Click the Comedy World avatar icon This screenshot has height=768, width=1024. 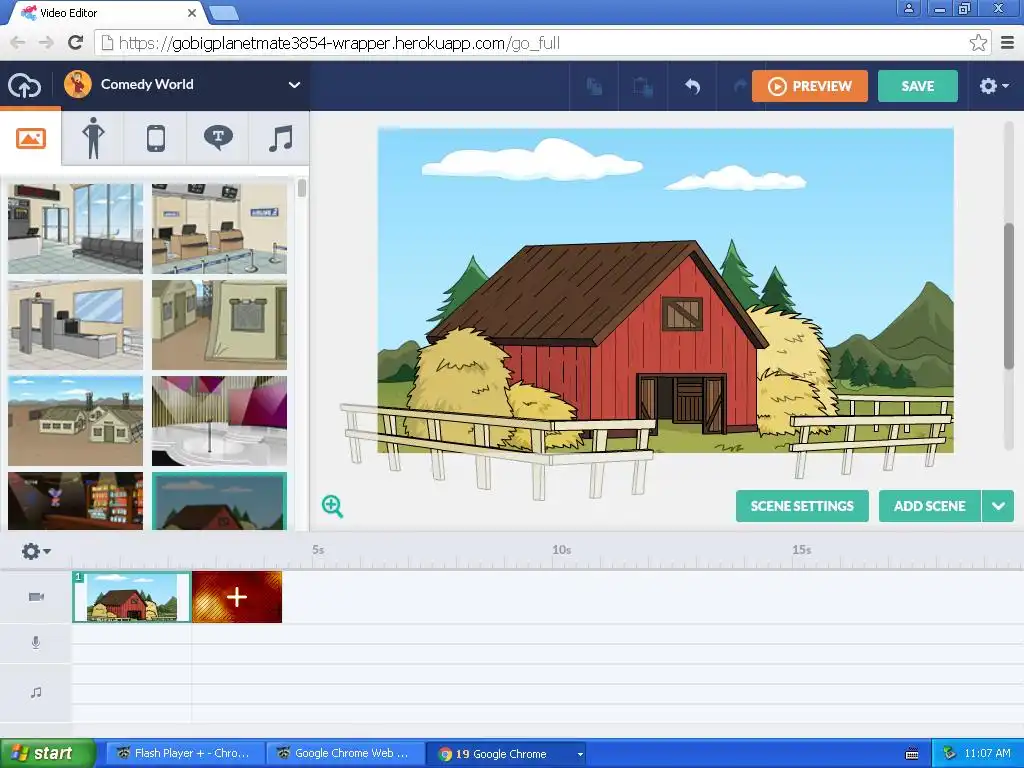(78, 84)
